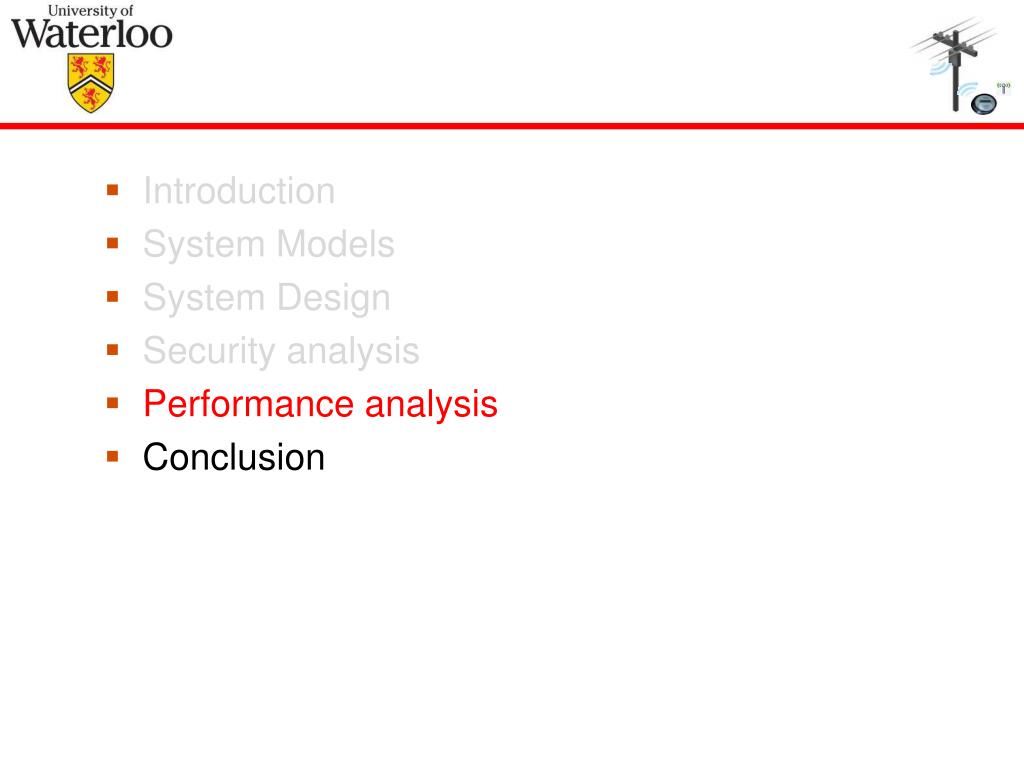Click the orange bullet beside Performance analysis
Viewport: 1024px width, 768px height.
coord(112,403)
